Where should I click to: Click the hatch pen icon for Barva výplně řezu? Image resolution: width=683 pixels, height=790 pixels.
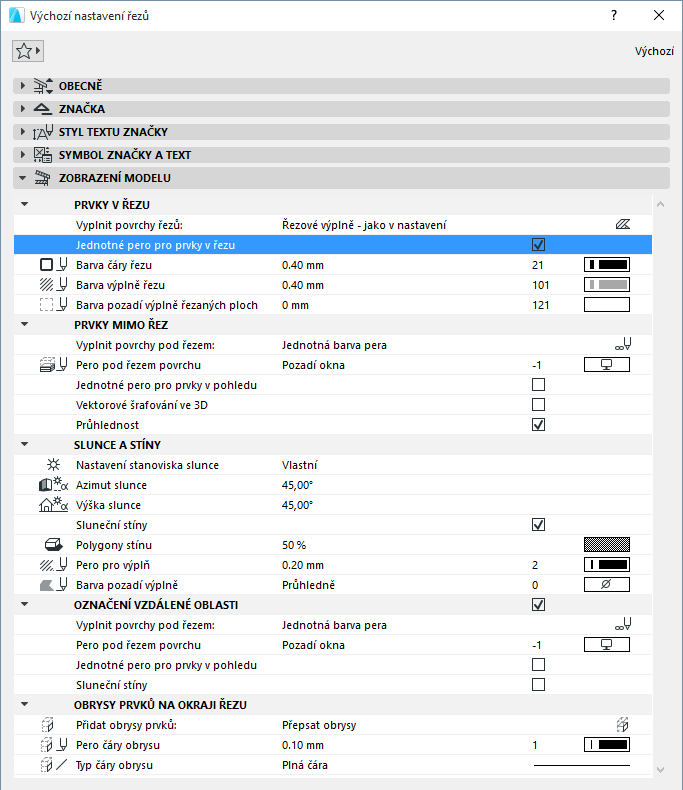53,285
